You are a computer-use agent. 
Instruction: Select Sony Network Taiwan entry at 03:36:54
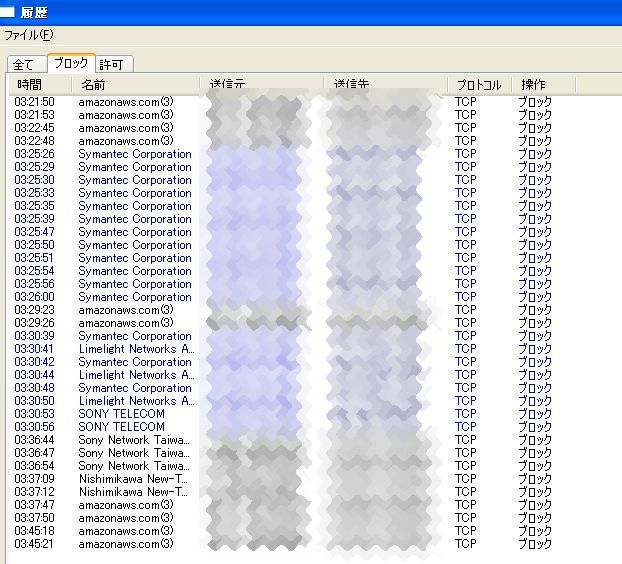[283, 466]
